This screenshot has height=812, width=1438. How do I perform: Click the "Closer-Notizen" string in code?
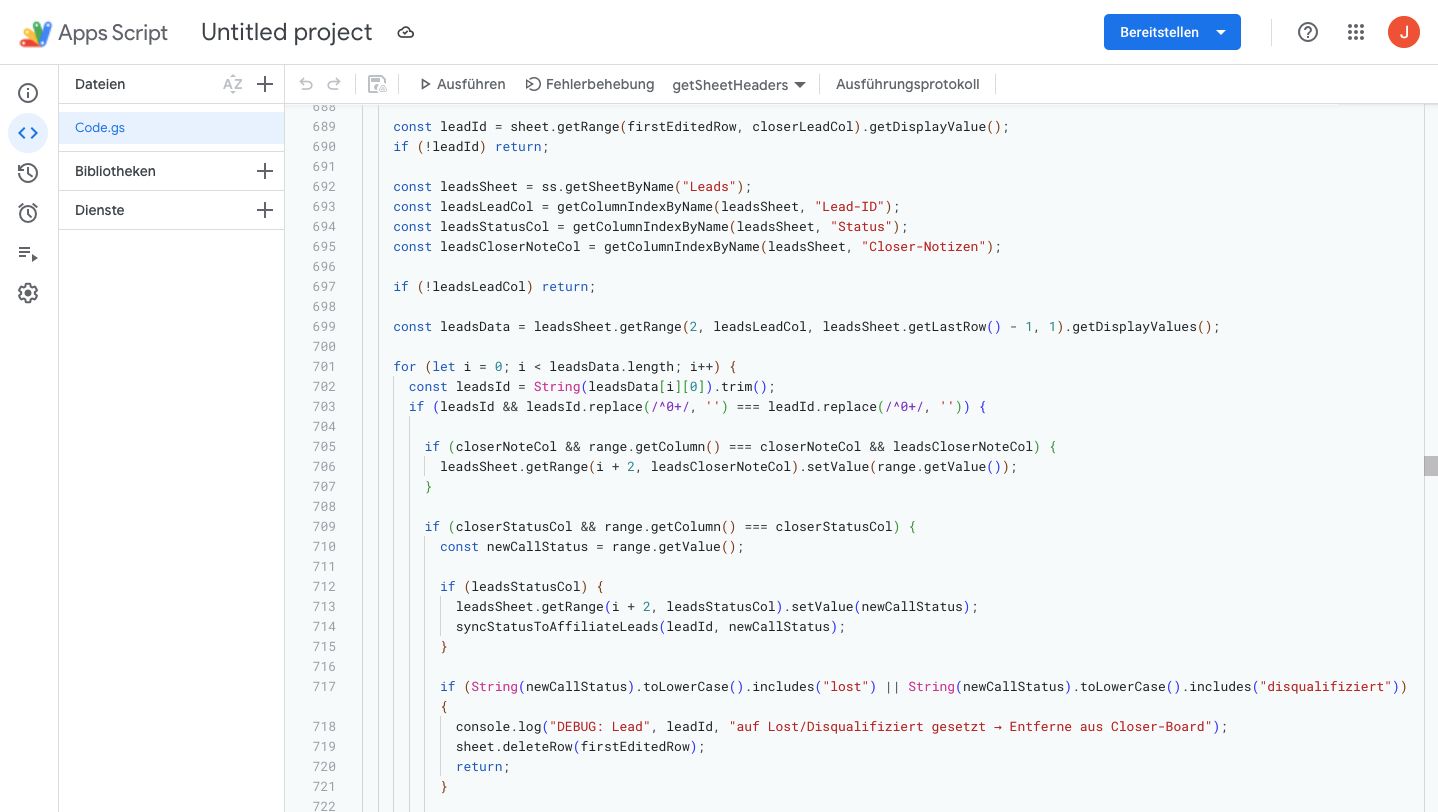[924, 247]
